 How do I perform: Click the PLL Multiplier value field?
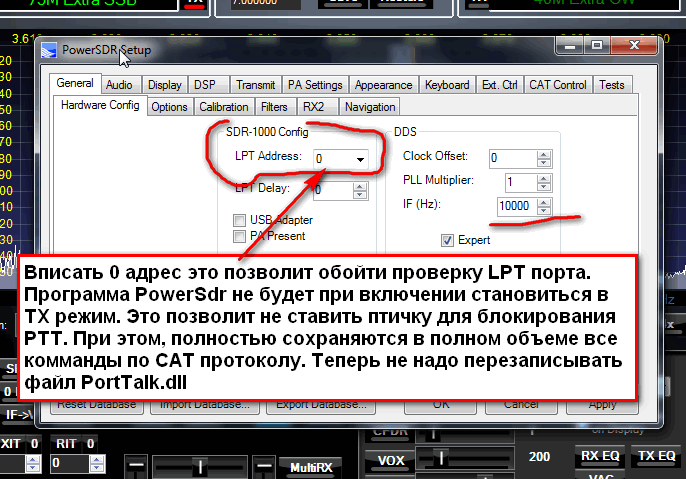pyautogui.click(x=521, y=182)
